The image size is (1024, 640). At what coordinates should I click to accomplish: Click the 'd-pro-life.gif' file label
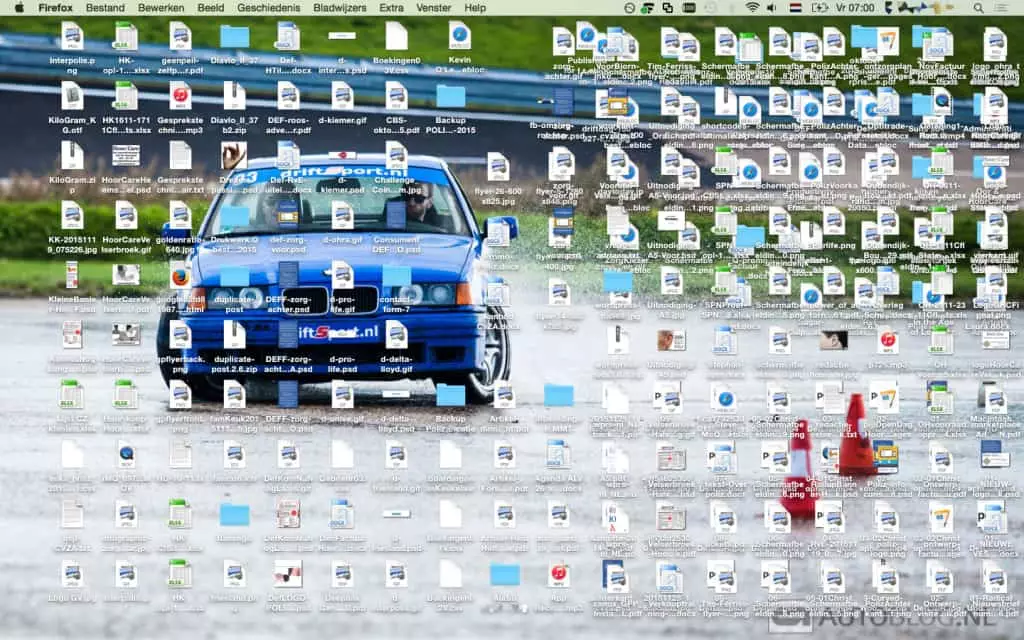pyautogui.click(x=342, y=304)
